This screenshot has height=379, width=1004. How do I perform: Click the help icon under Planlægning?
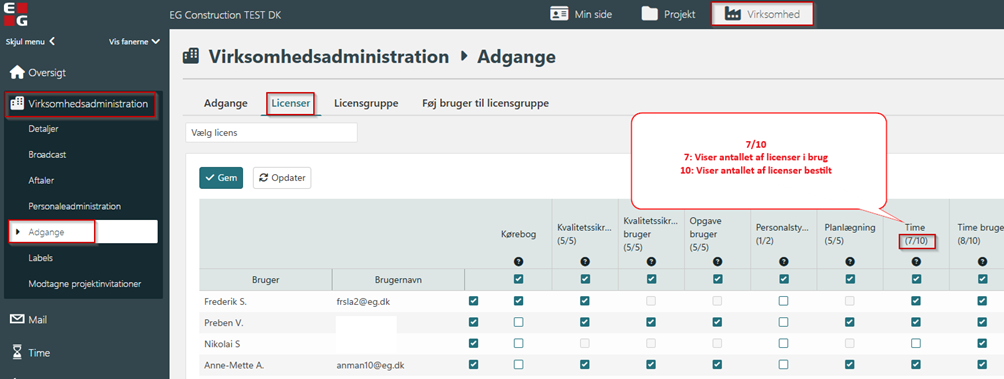point(850,261)
